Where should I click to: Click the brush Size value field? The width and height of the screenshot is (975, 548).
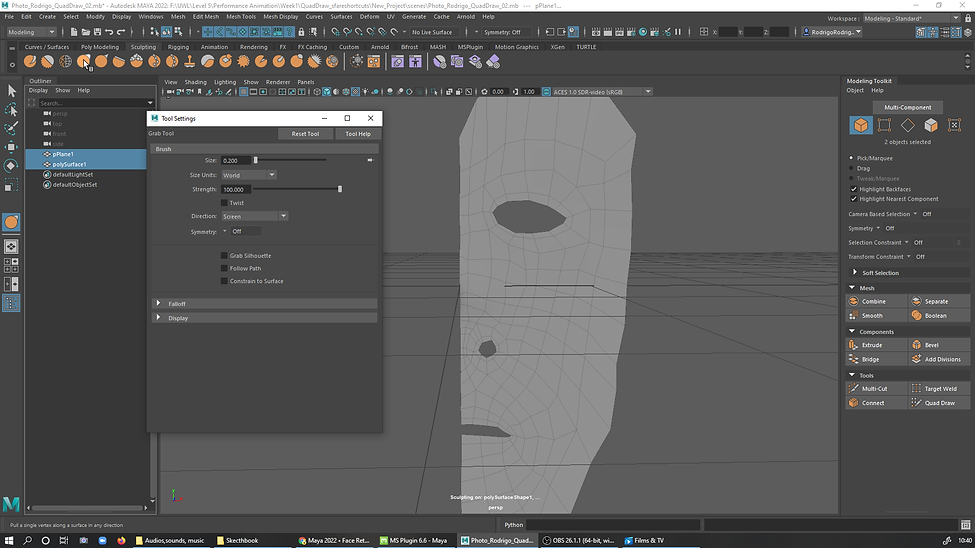(x=236, y=160)
